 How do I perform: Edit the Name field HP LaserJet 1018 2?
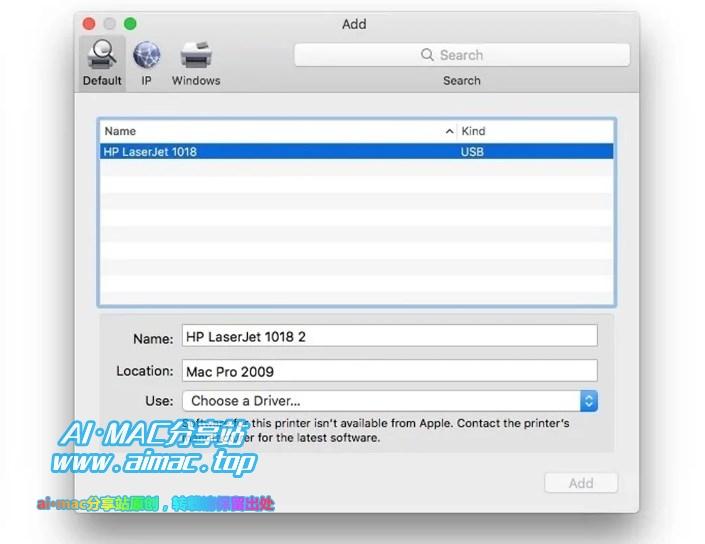pyautogui.click(x=389, y=336)
